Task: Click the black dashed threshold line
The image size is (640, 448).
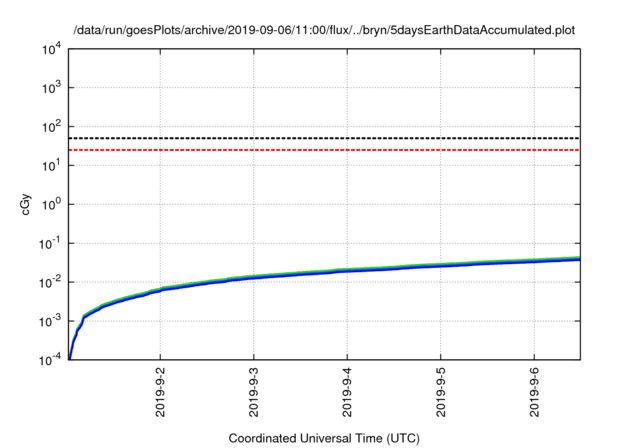Action: coord(324,138)
